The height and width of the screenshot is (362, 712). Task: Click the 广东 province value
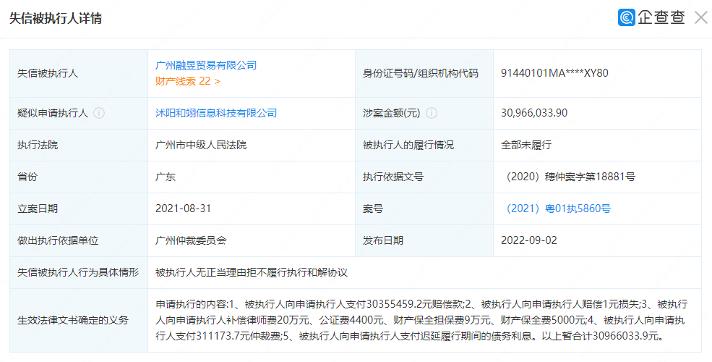point(165,177)
